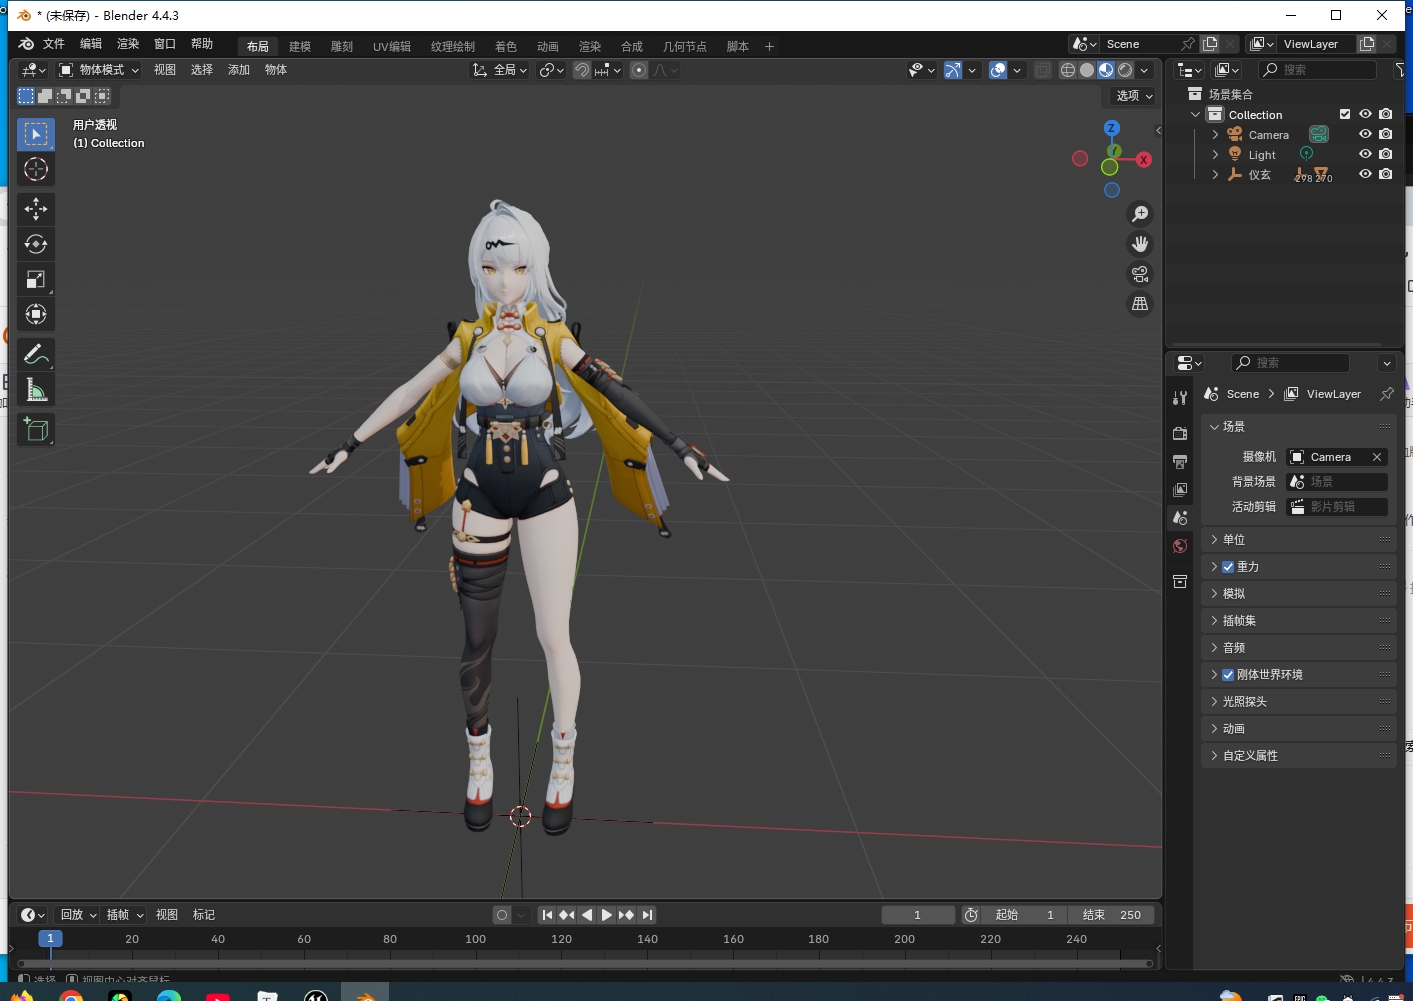This screenshot has width=1413, height=1001.
Task: Open the 文件 menu
Action: tap(54, 44)
